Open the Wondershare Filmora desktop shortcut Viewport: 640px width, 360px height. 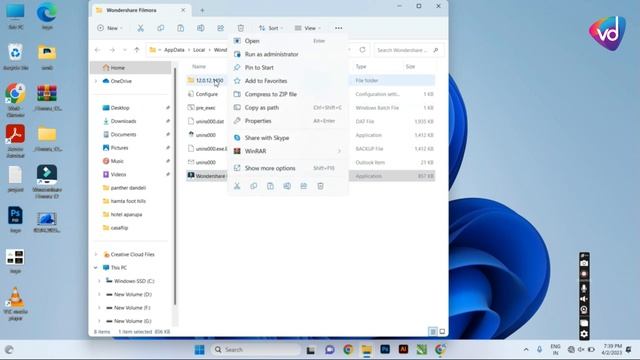click(x=47, y=182)
